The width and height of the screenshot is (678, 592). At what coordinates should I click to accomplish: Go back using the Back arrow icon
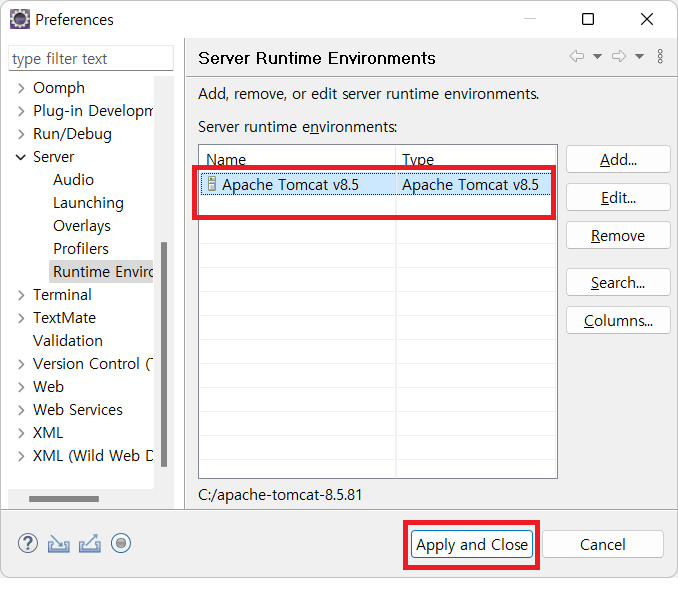tap(577, 56)
